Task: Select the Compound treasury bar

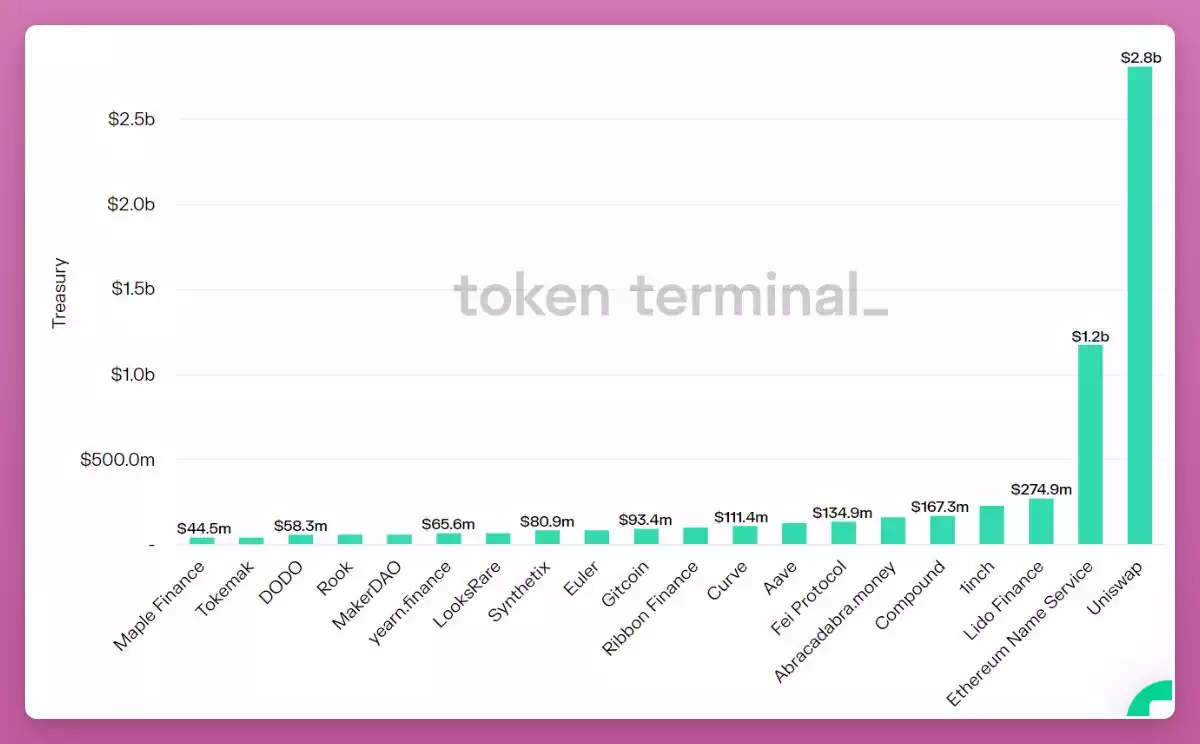Action: point(942,530)
